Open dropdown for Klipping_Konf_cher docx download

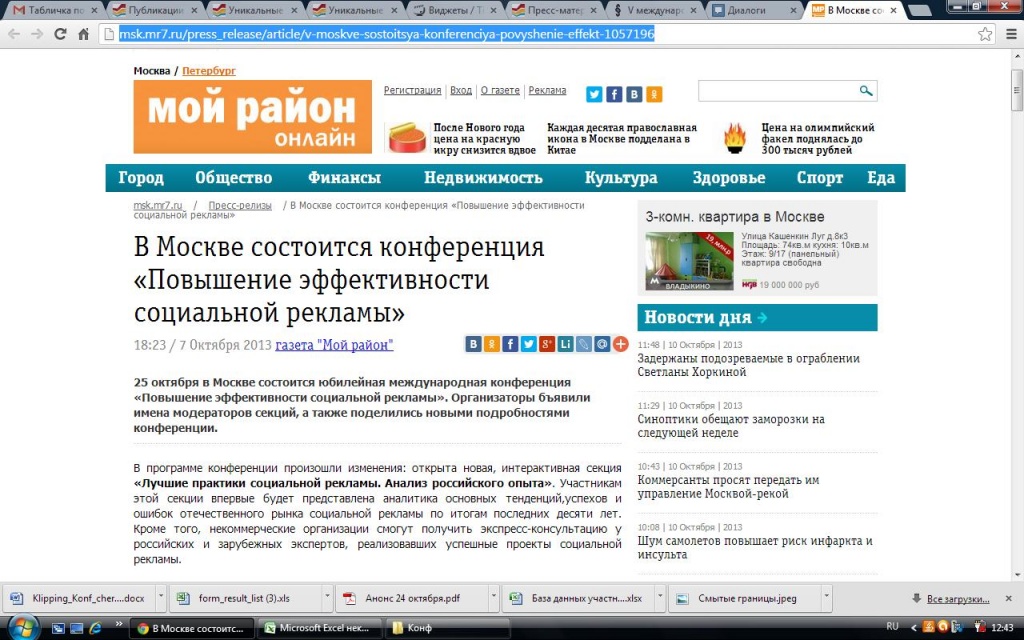[x=160, y=598]
